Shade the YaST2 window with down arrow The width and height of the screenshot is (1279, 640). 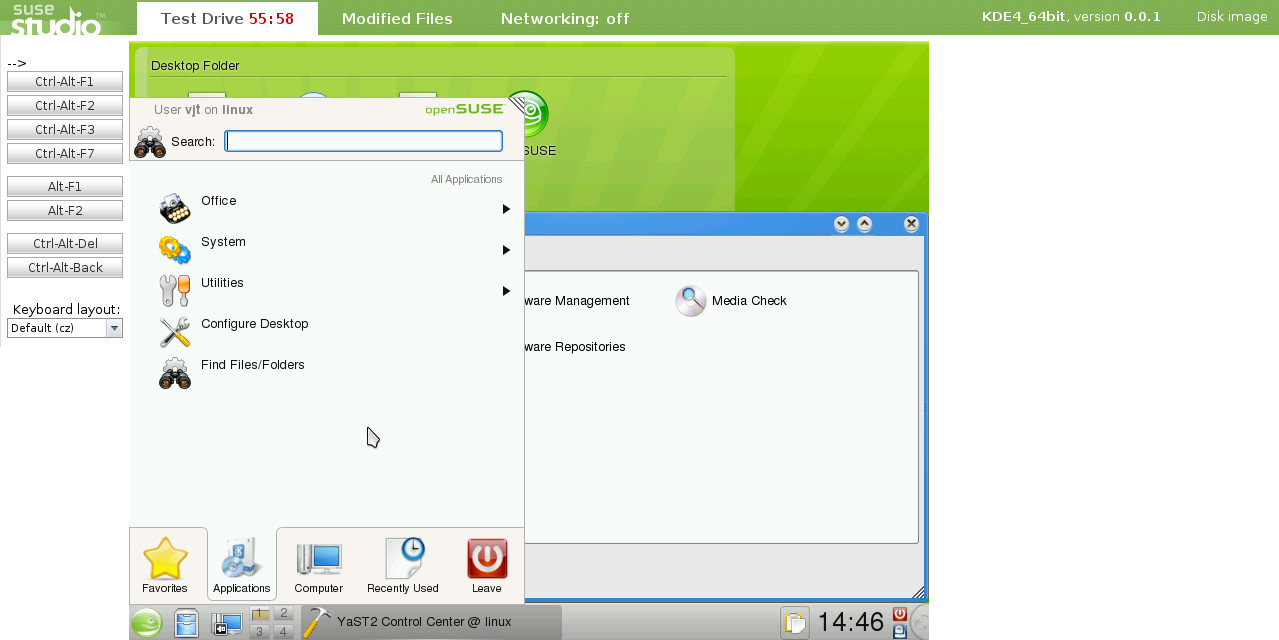[841, 224]
